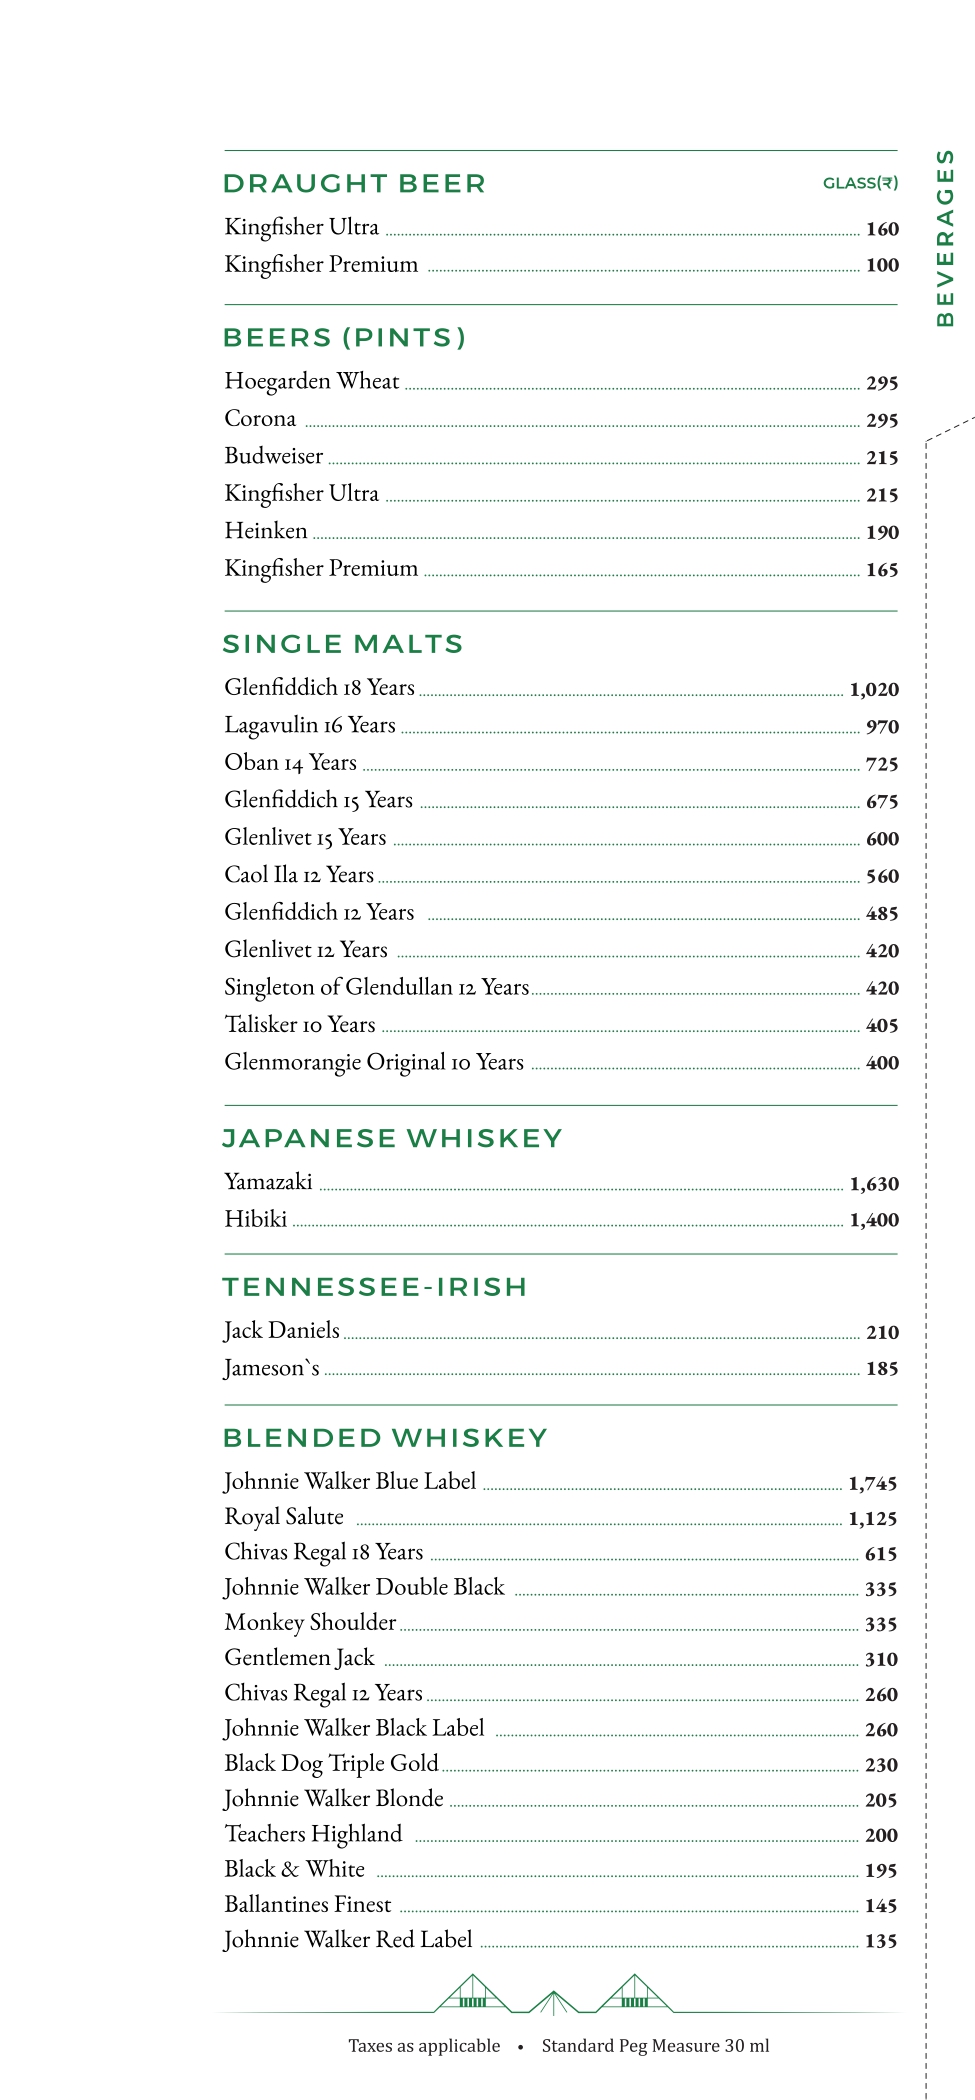Click the 1,630 price for Yamazaki
The image size is (975, 2100).
pos(874,1184)
